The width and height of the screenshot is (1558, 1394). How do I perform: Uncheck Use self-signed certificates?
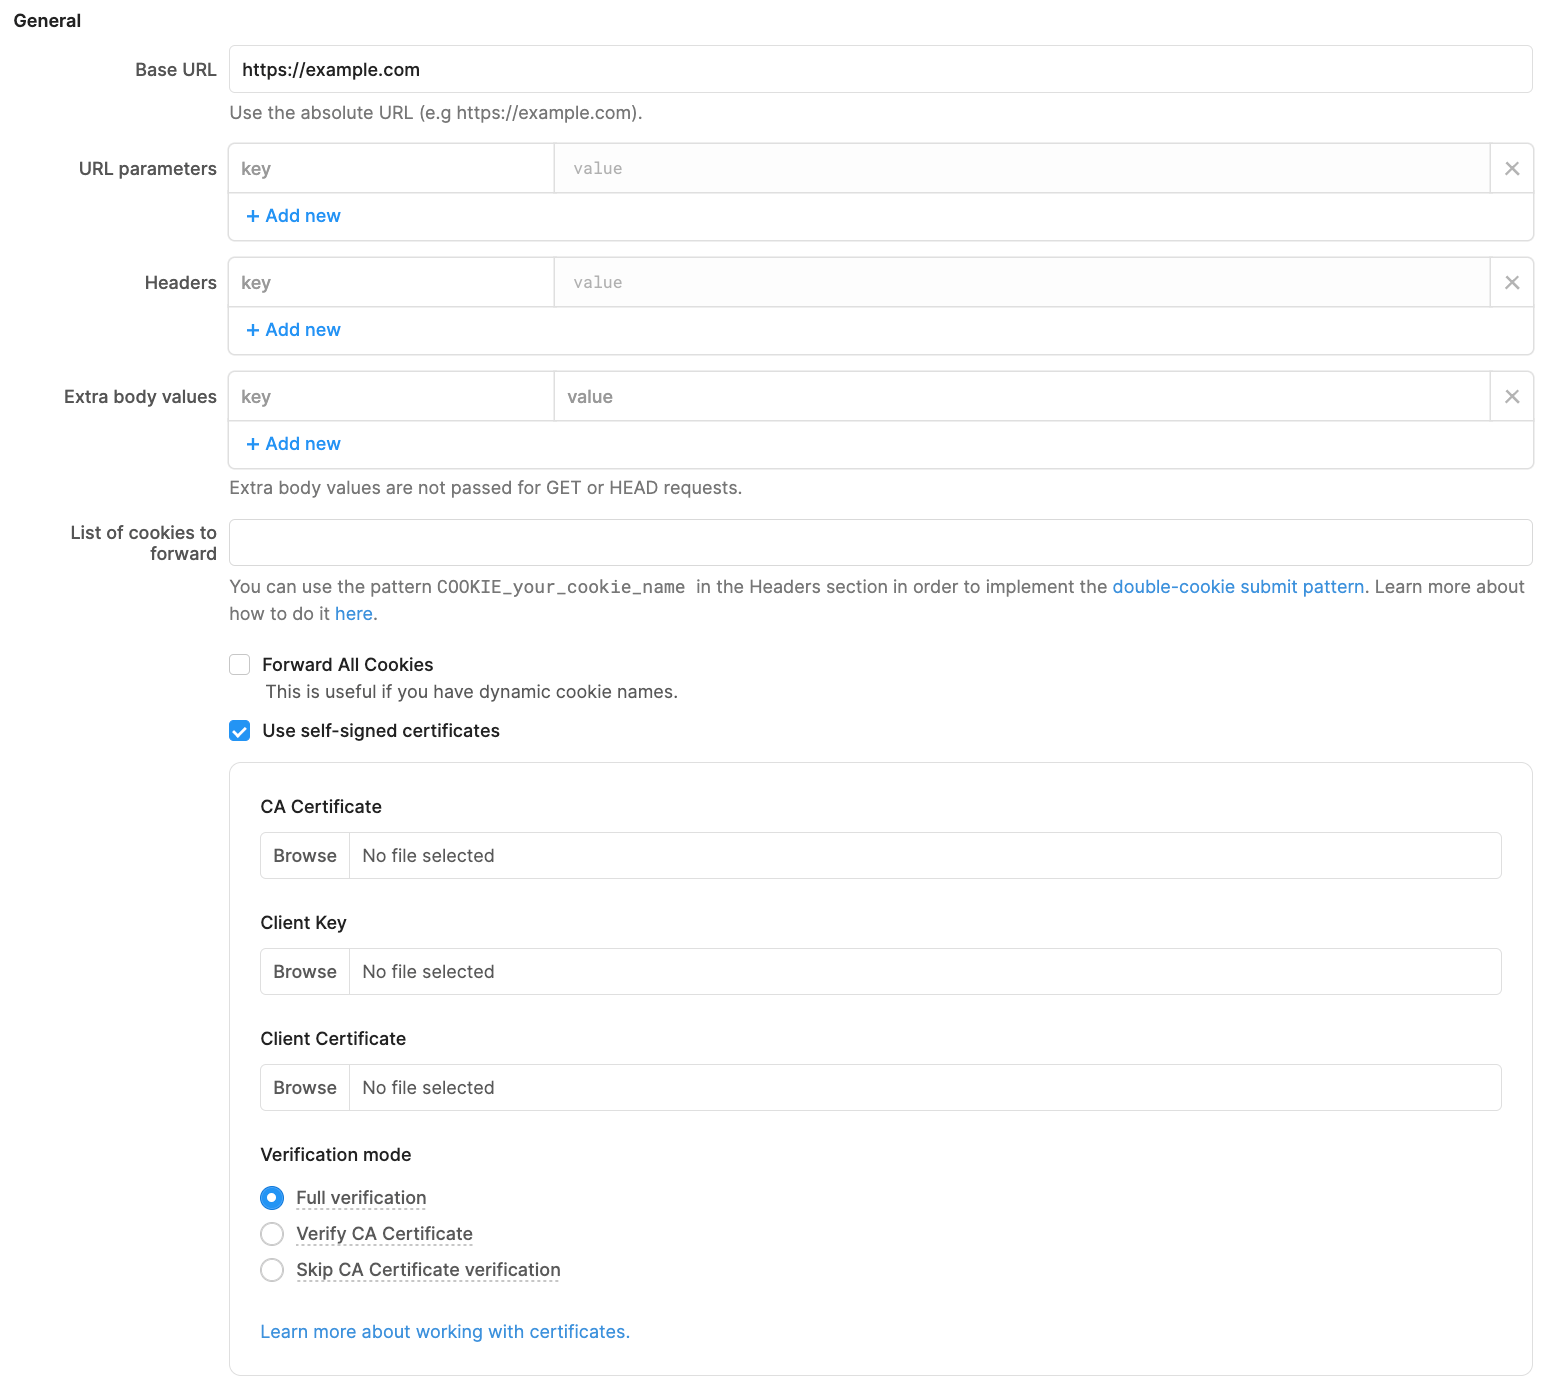[240, 731]
